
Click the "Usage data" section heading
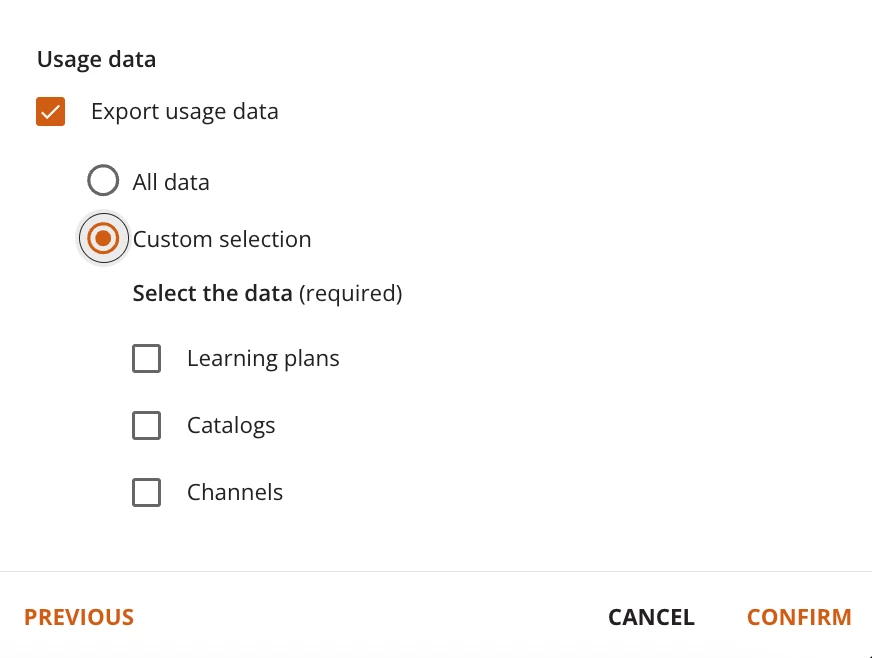96,59
